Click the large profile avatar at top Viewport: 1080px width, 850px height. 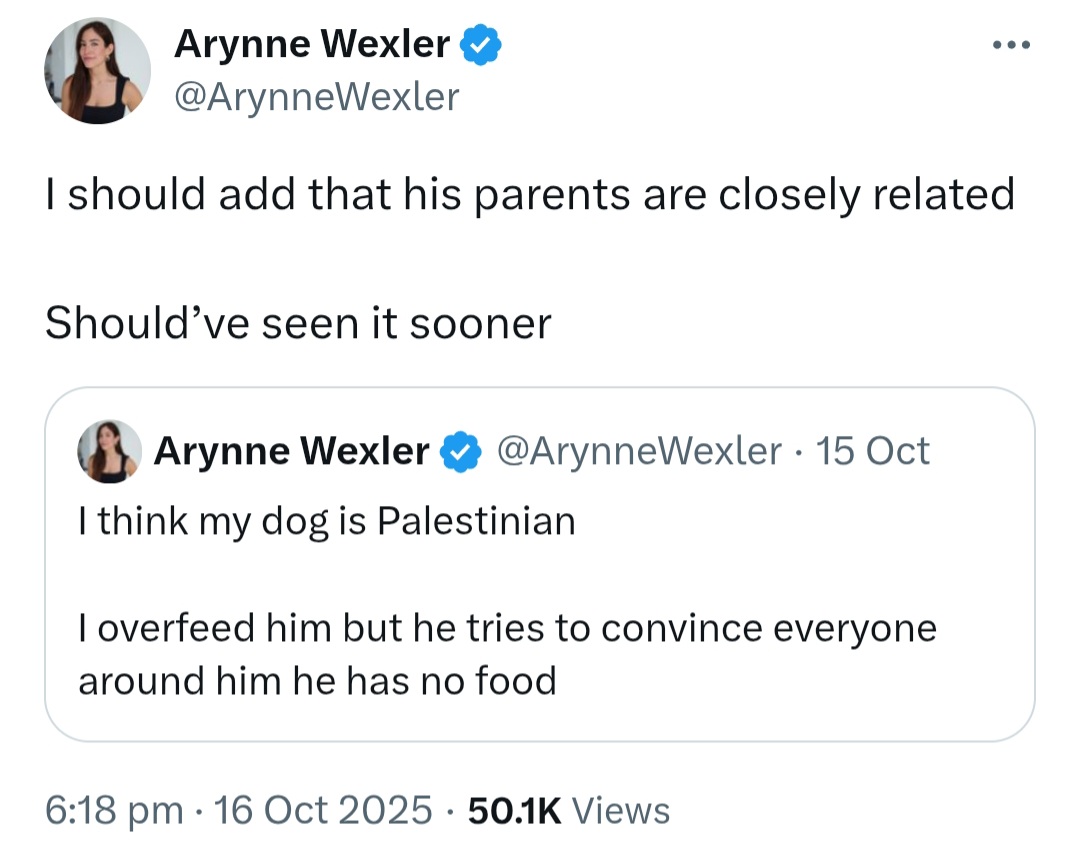pyautogui.click(x=97, y=71)
